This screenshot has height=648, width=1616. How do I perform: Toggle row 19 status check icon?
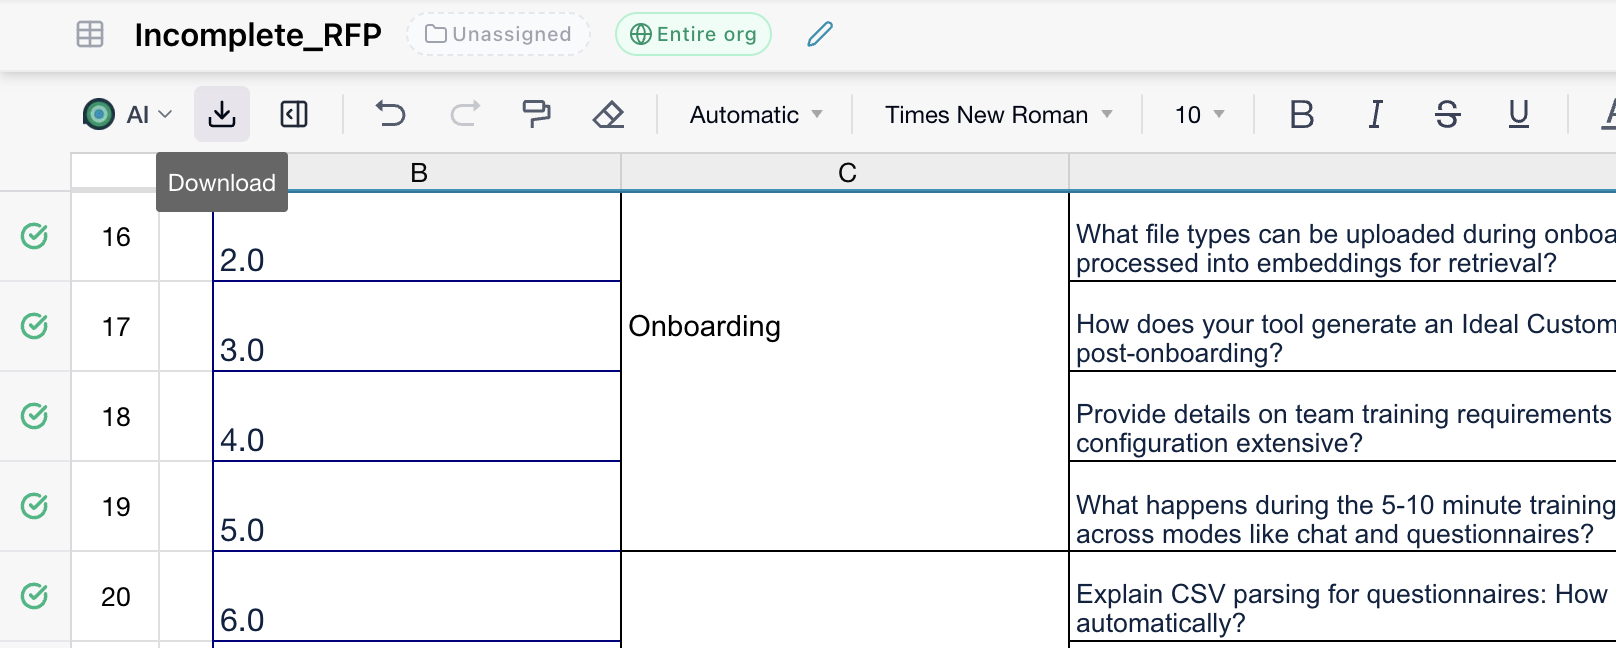click(34, 506)
